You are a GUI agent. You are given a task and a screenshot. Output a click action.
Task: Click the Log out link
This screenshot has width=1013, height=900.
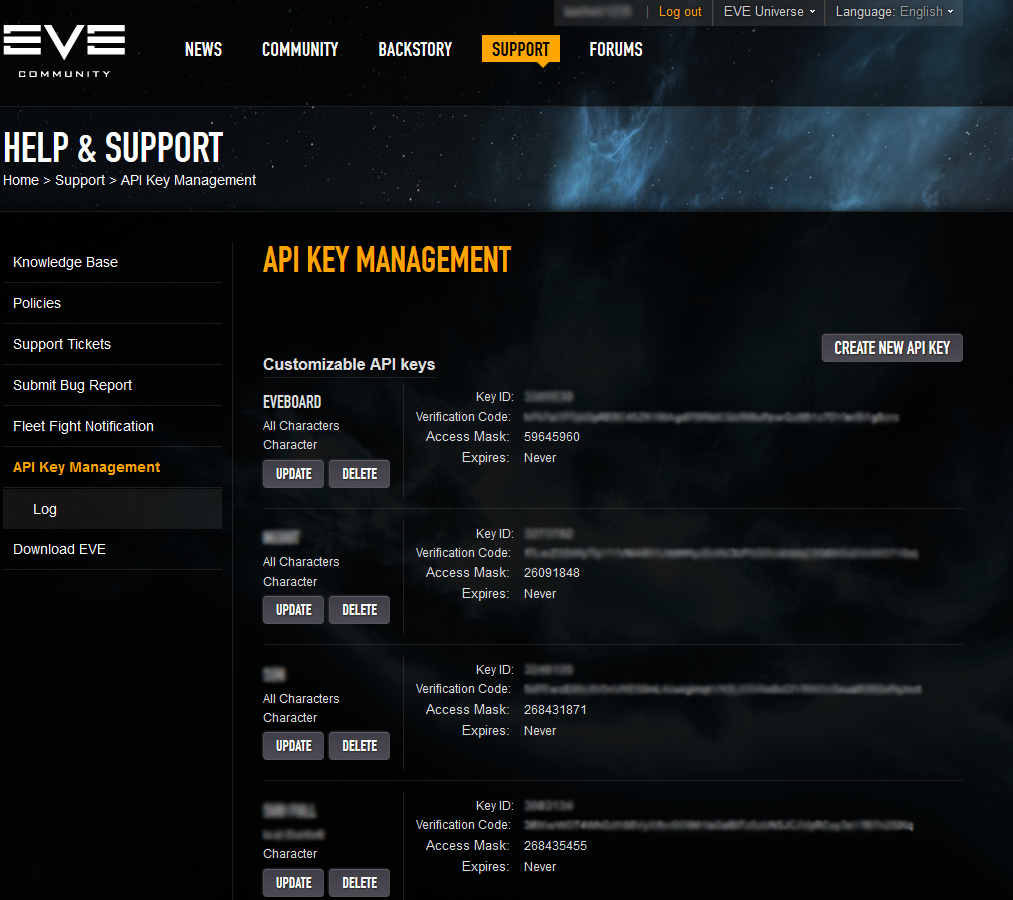click(x=680, y=12)
